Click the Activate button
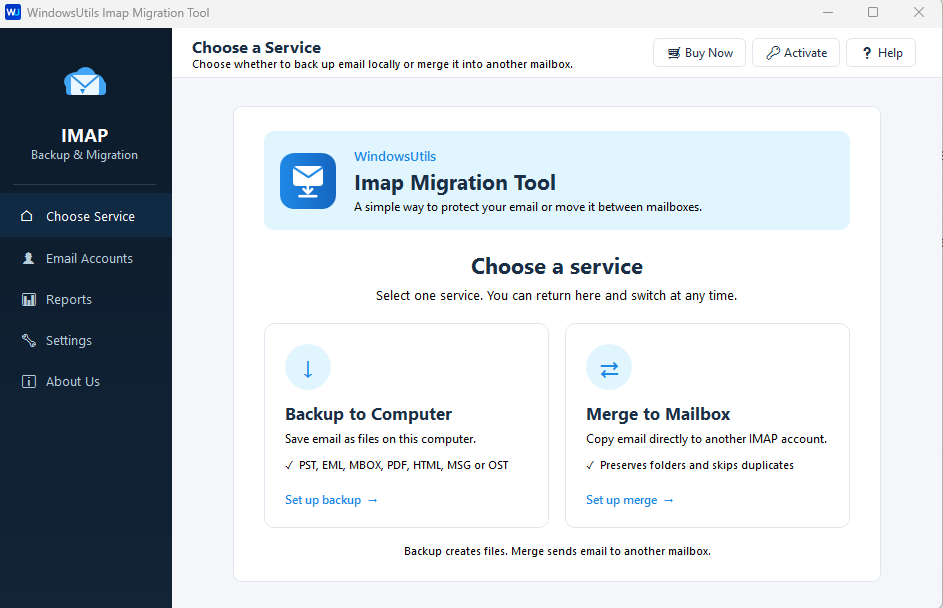 [x=796, y=53]
